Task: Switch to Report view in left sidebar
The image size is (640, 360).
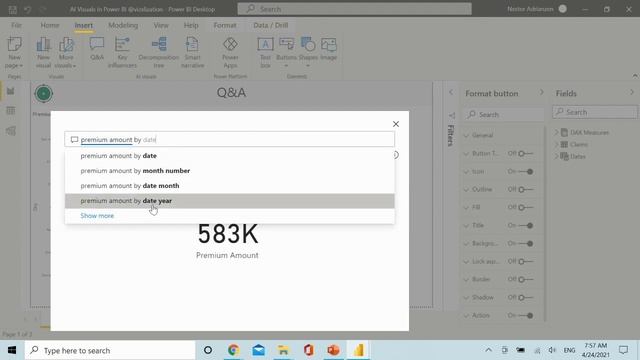Action: (x=11, y=91)
